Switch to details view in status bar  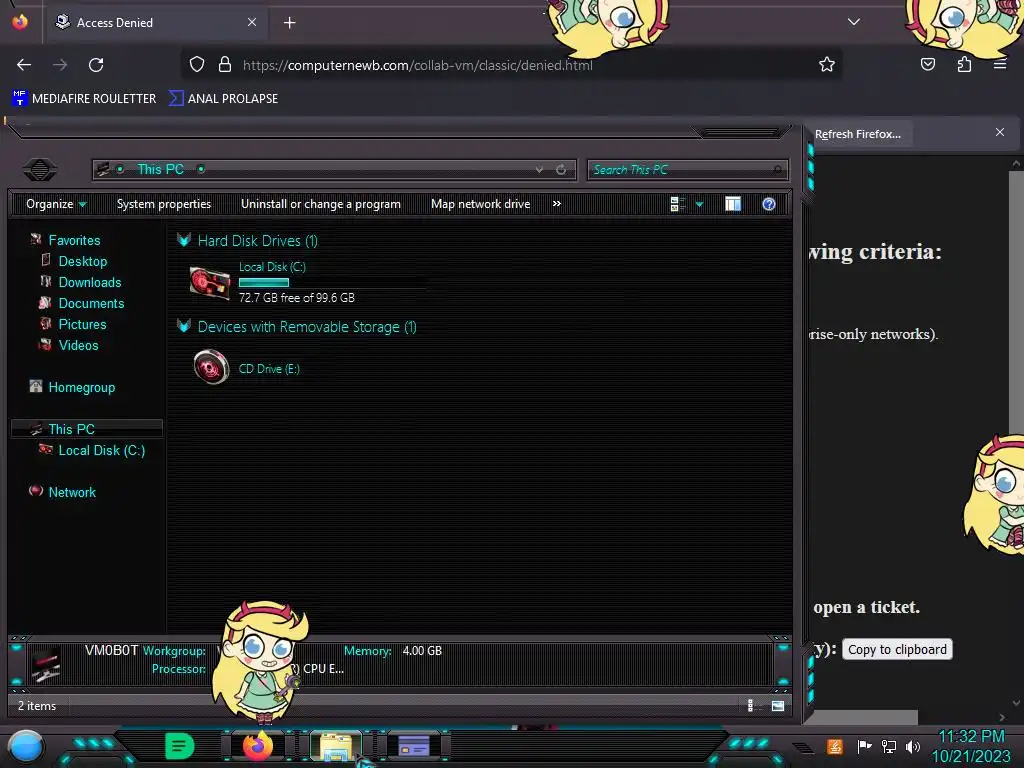click(750, 705)
